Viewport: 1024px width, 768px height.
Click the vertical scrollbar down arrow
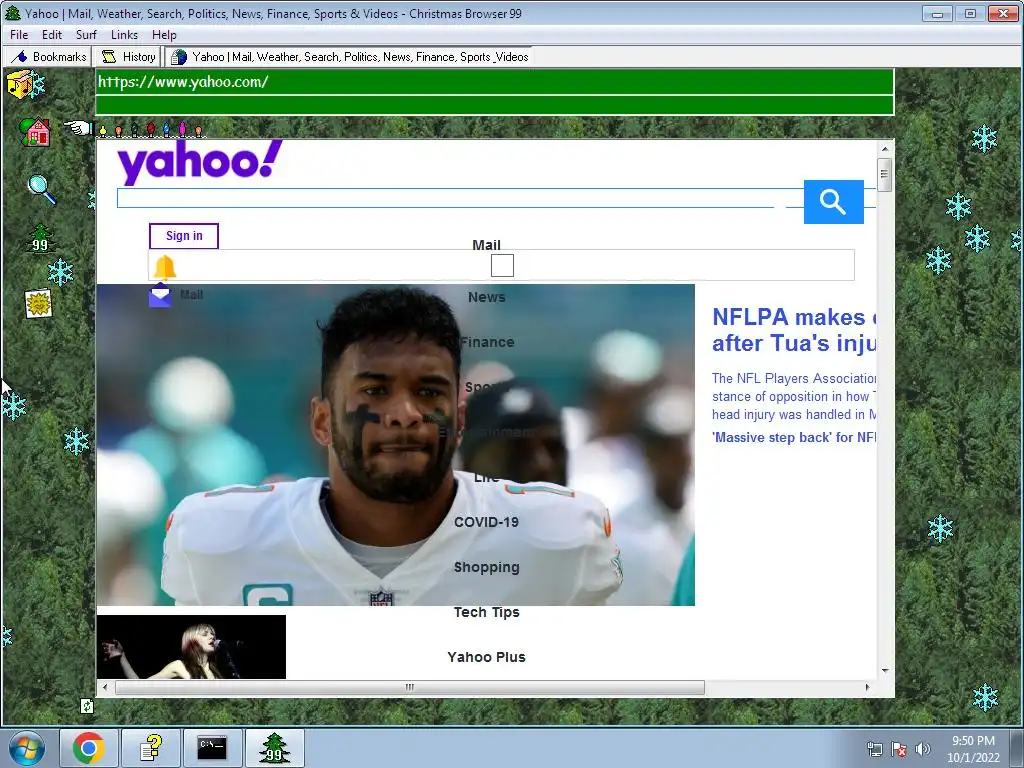[885, 671]
